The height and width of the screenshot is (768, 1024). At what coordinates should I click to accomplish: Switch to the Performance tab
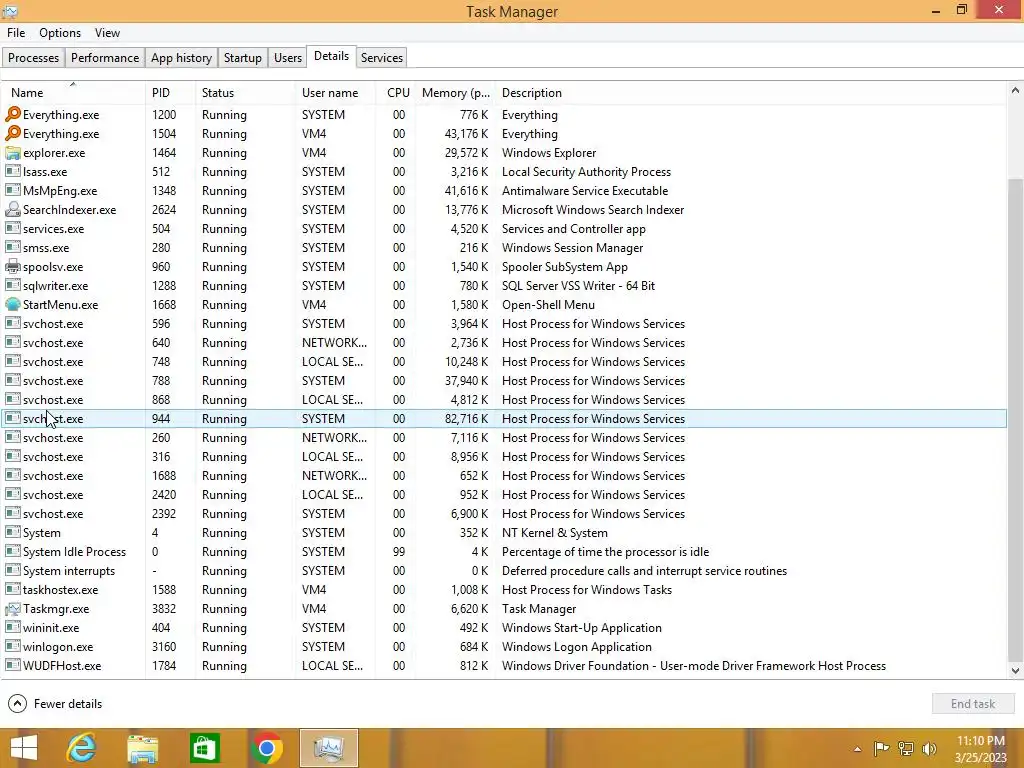[x=105, y=57]
